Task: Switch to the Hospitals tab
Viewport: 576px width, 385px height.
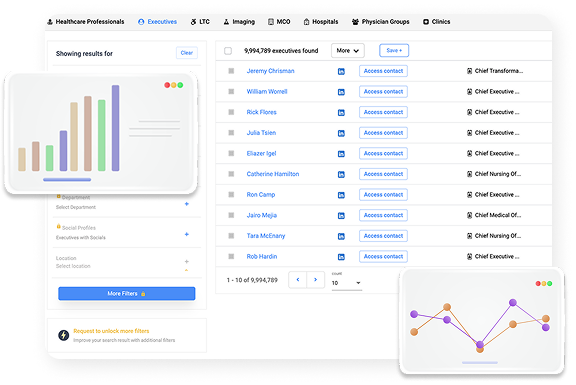Action: pos(321,22)
